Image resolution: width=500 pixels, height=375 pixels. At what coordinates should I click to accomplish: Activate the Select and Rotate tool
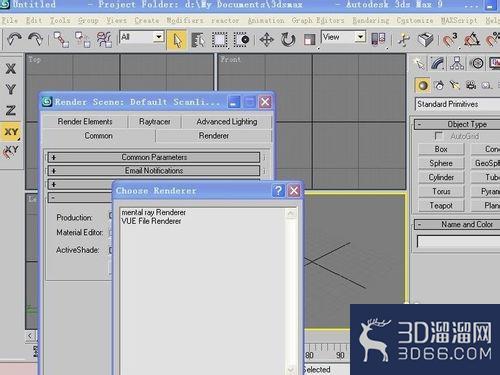point(288,40)
